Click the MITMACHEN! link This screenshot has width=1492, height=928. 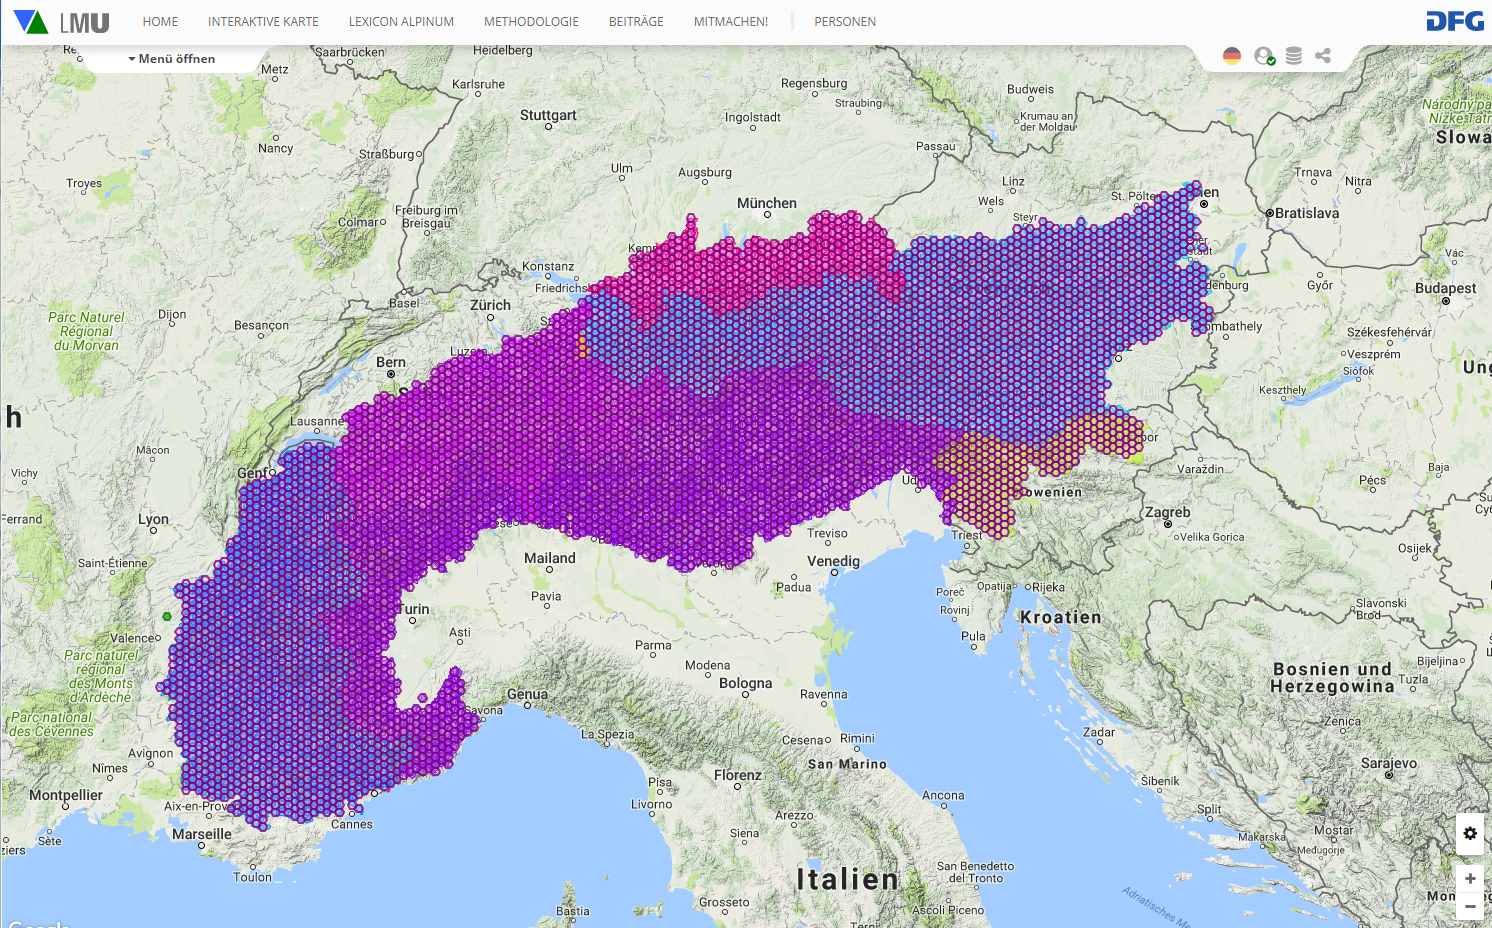(x=731, y=22)
